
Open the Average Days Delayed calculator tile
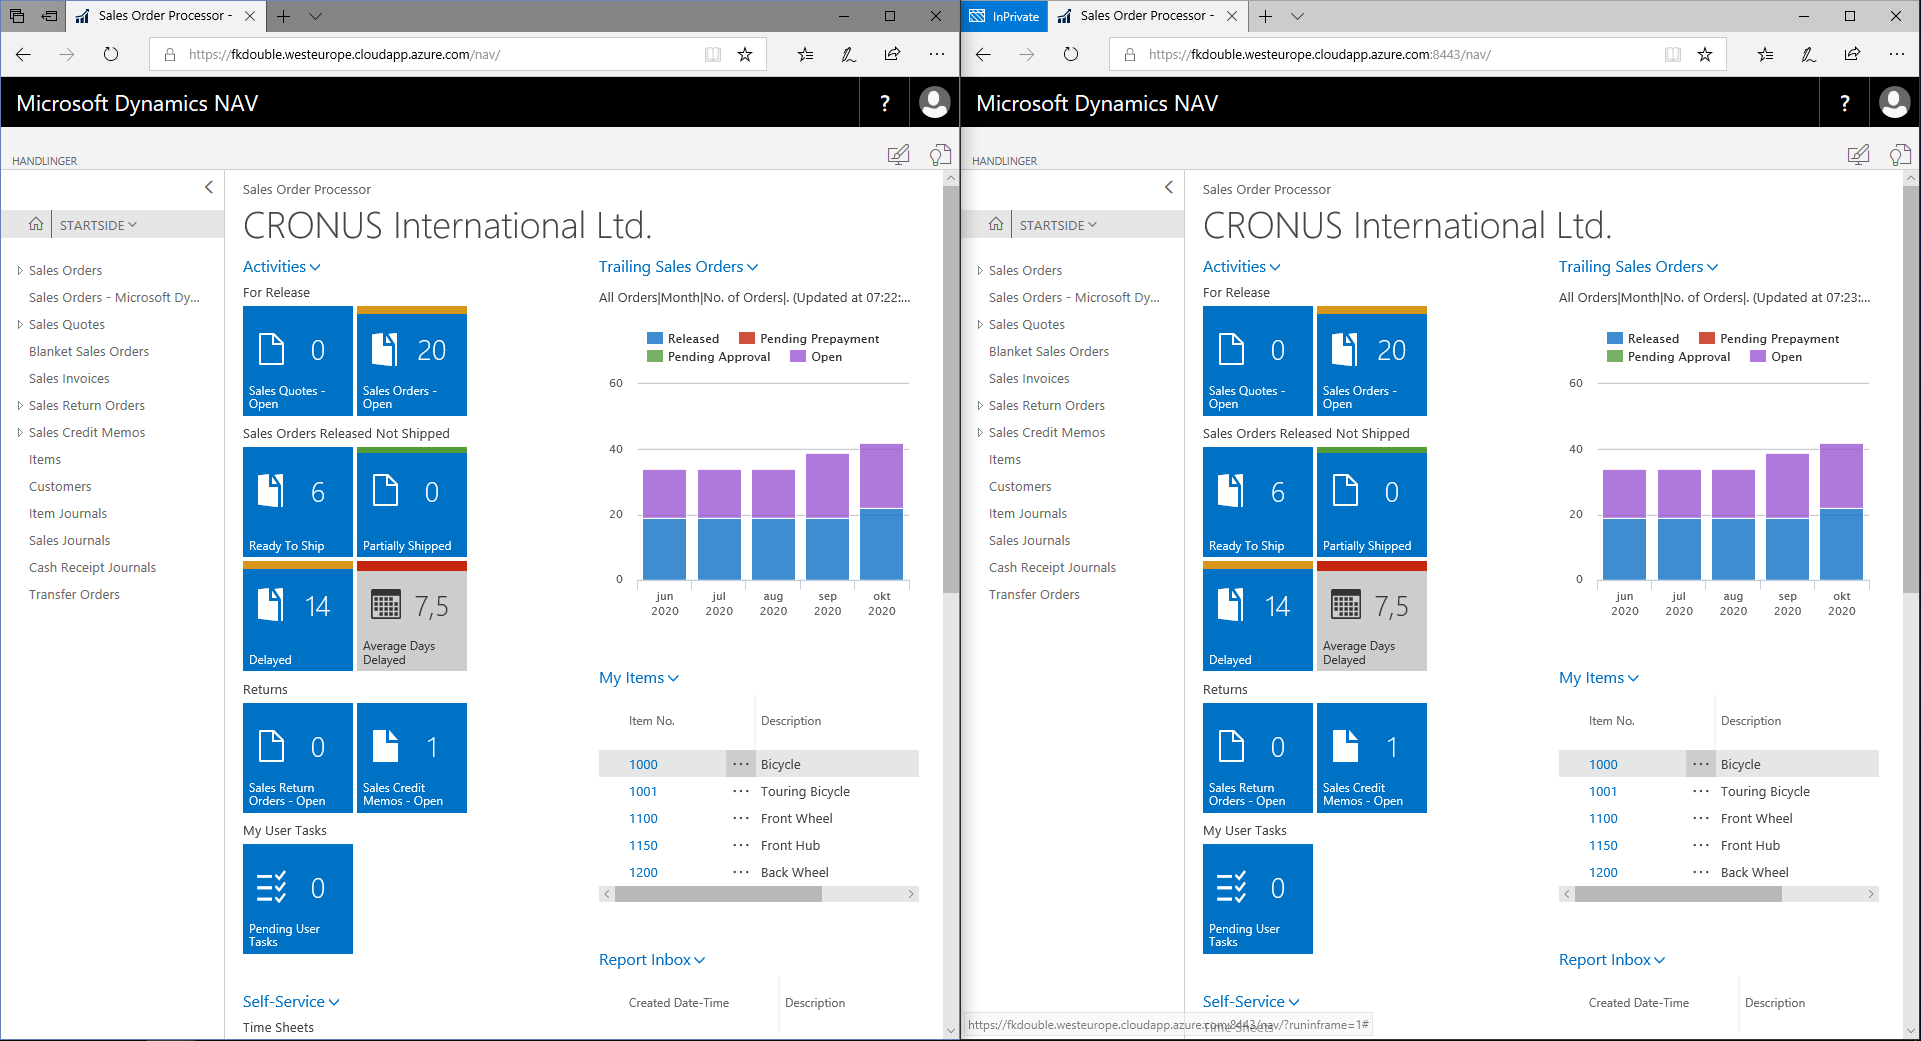click(411, 618)
